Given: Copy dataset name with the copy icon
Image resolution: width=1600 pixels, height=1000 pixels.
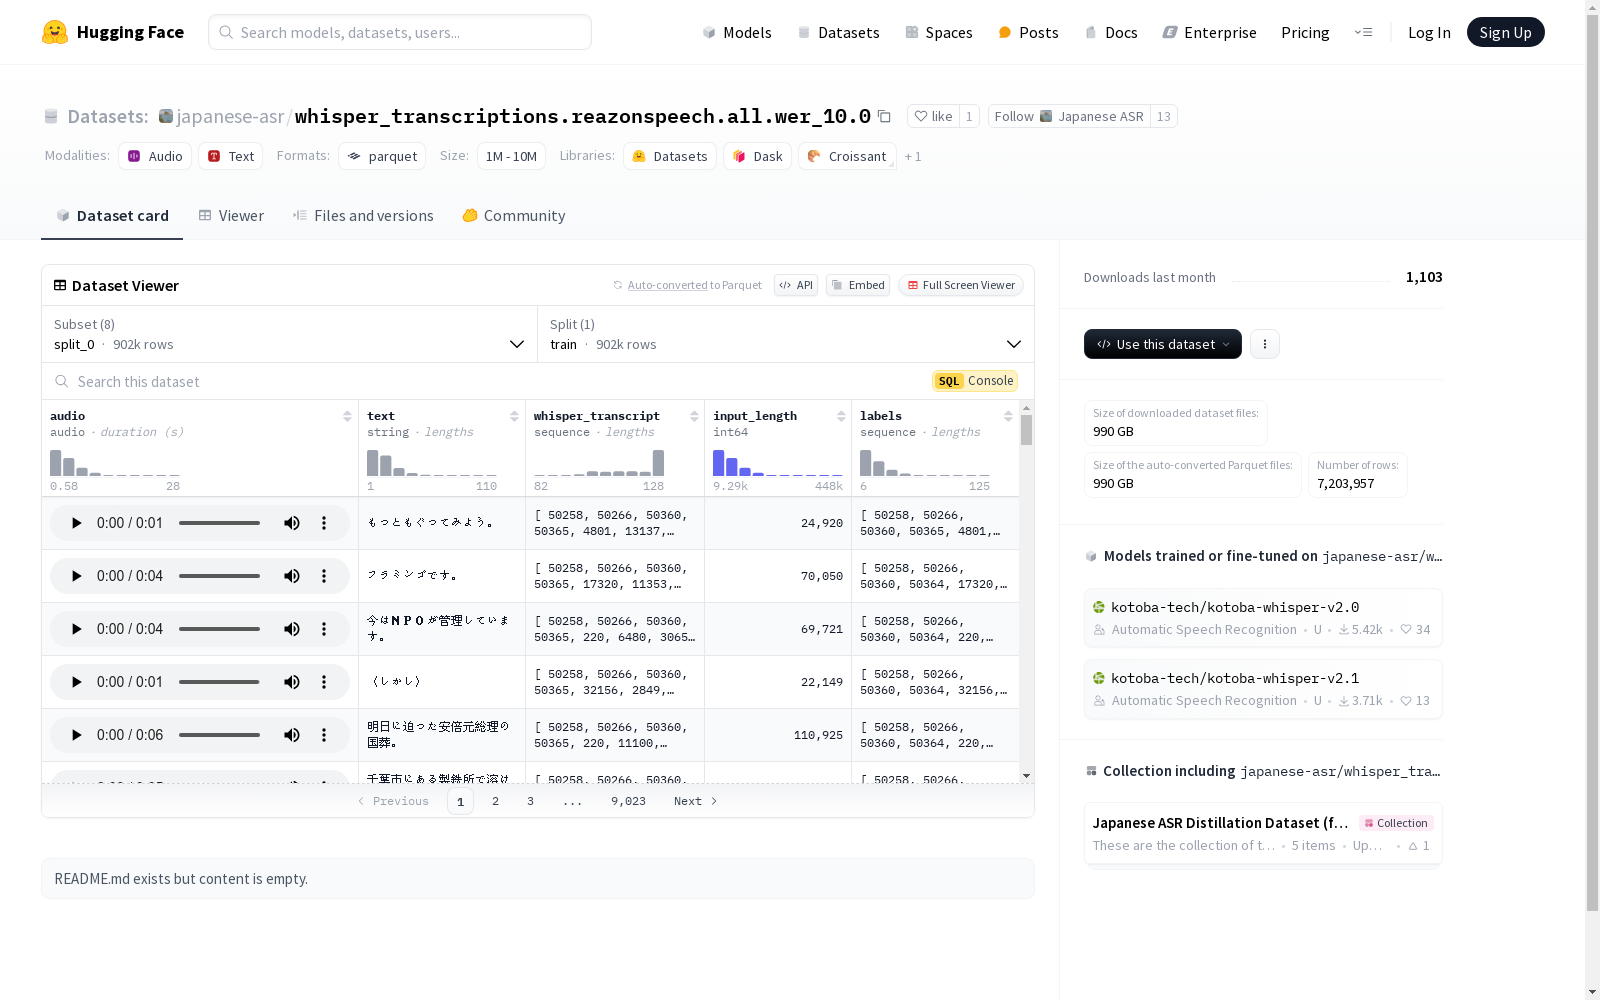Looking at the screenshot, I should tap(884, 116).
